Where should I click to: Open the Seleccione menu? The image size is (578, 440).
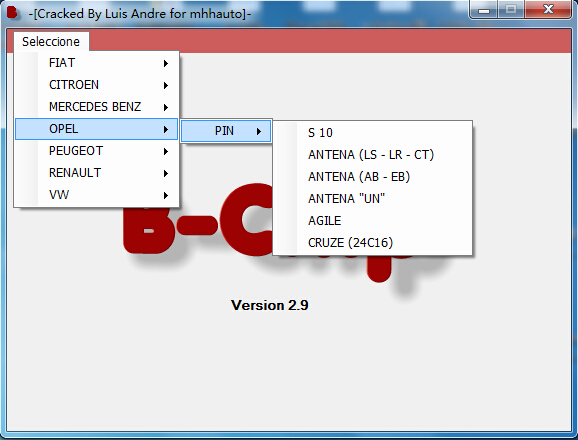51,42
